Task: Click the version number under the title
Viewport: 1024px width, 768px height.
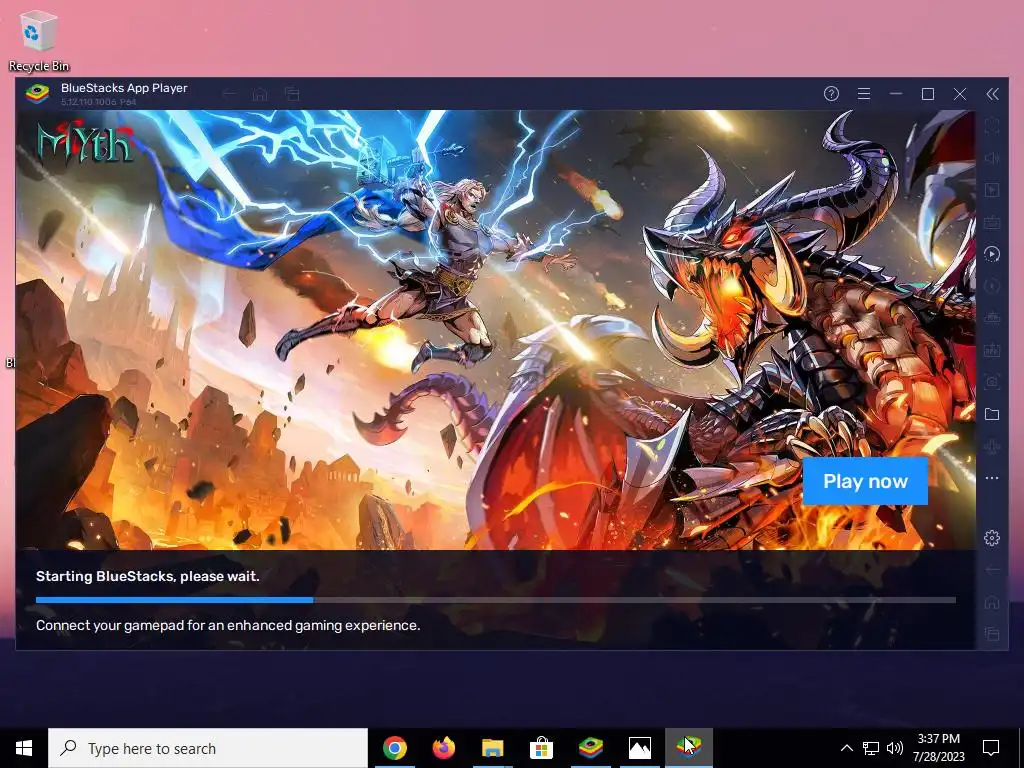Action: pos(99,103)
